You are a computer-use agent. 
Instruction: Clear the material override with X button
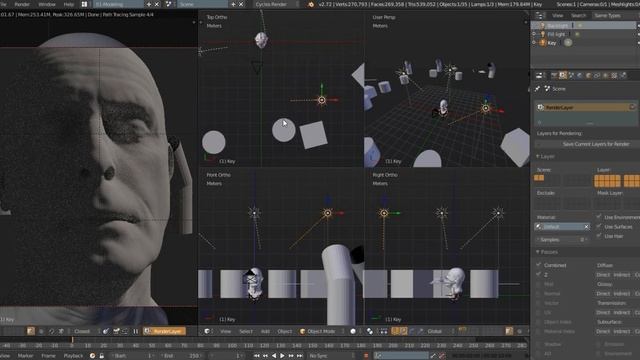tap(587, 227)
